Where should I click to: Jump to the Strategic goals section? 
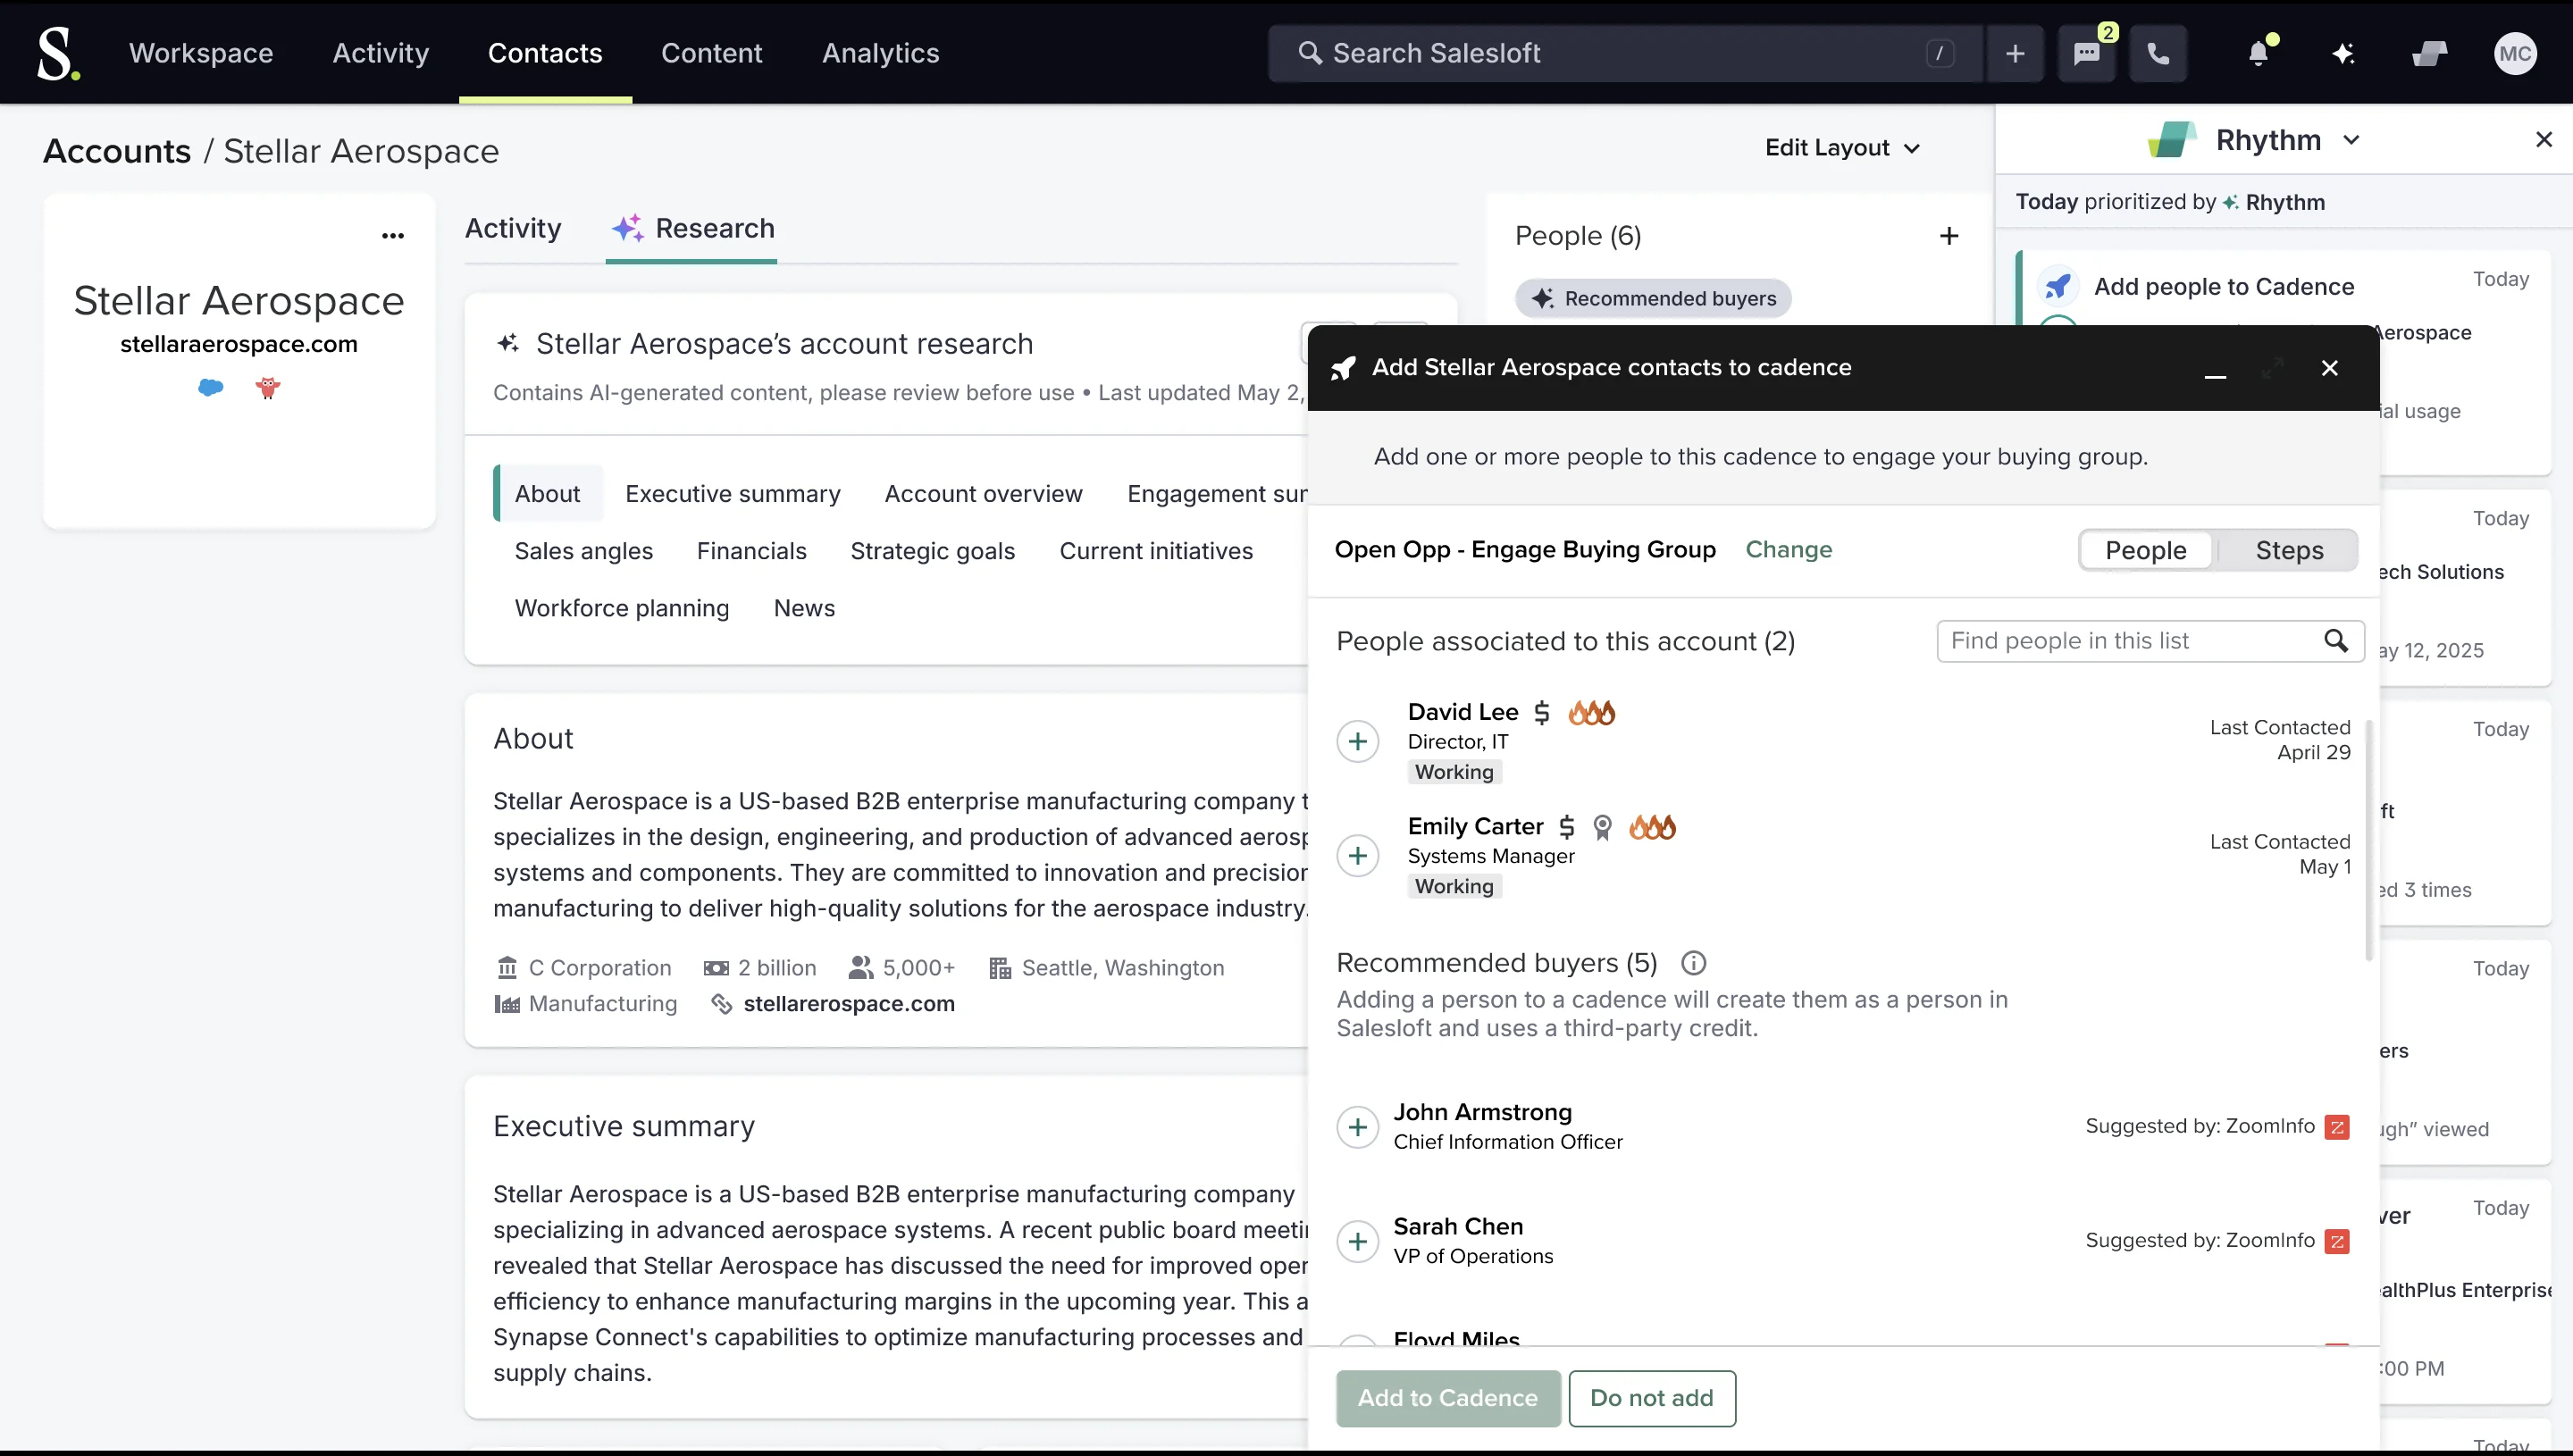[x=933, y=551]
